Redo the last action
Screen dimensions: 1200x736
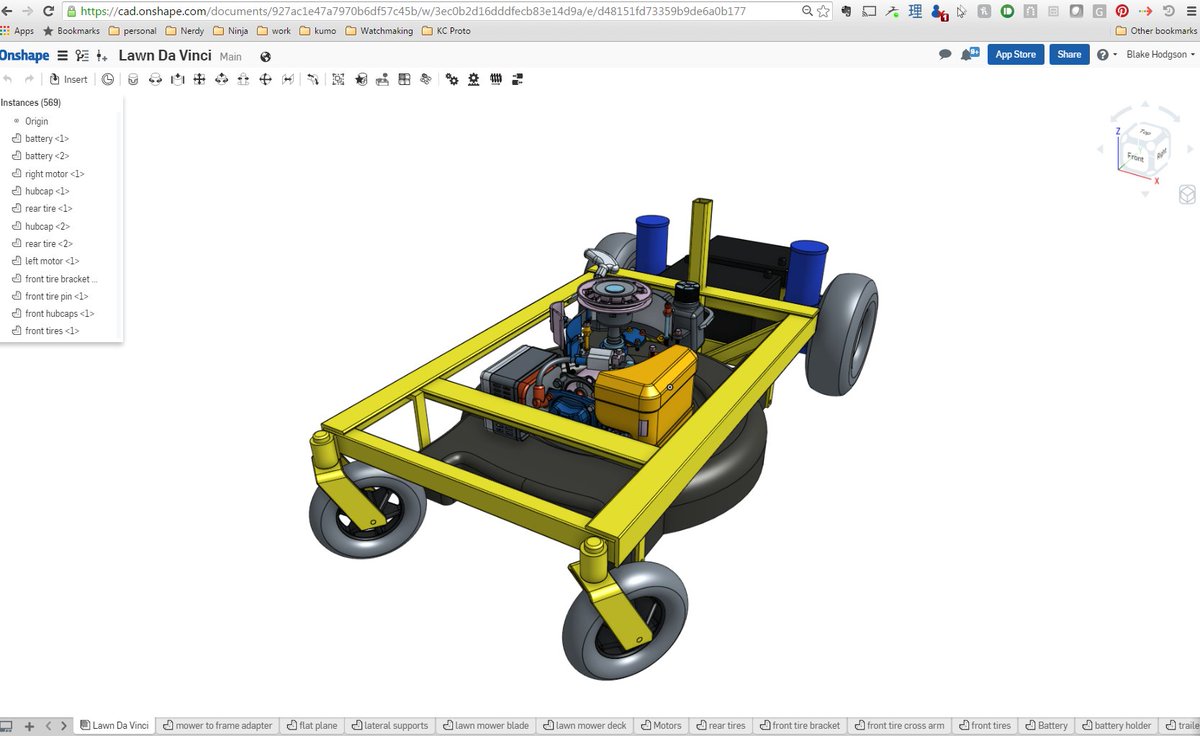pos(29,79)
